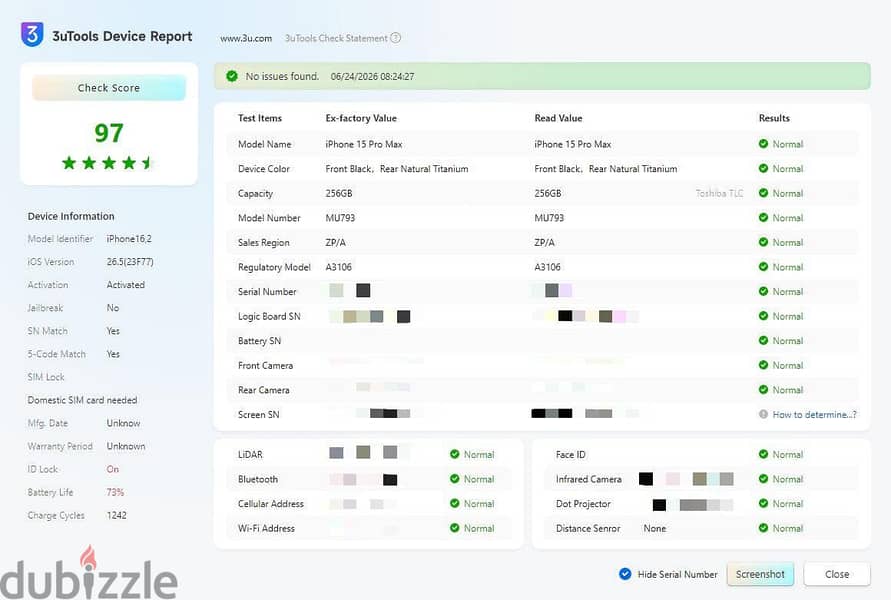Click the Normal check icon for Serial Number
Screen dimensions: 891x600
coord(763,291)
